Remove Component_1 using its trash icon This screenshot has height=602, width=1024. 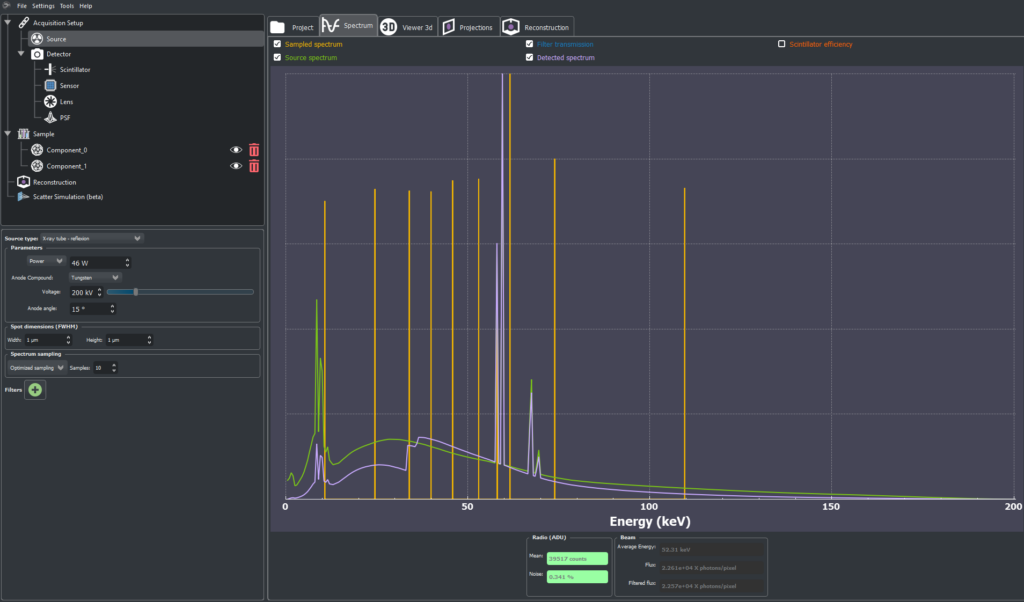pyautogui.click(x=254, y=166)
